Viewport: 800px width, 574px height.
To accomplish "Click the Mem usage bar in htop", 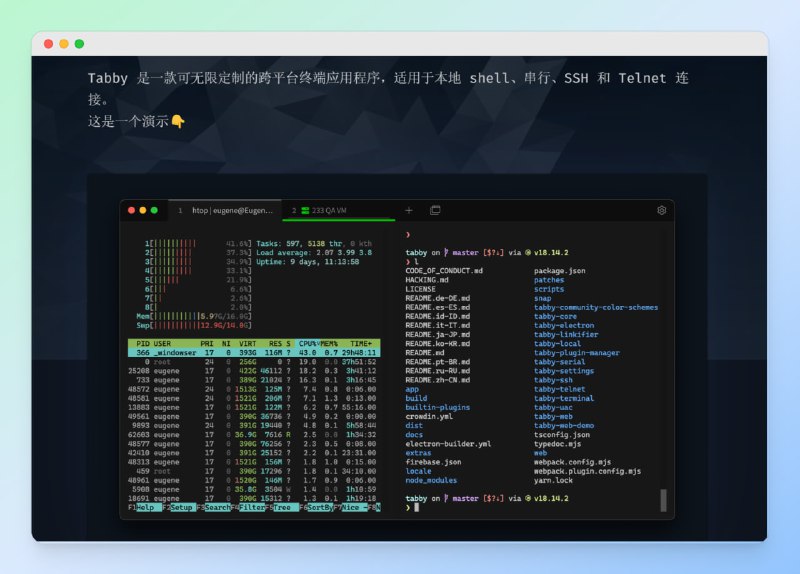I will click(x=194, y=316).
